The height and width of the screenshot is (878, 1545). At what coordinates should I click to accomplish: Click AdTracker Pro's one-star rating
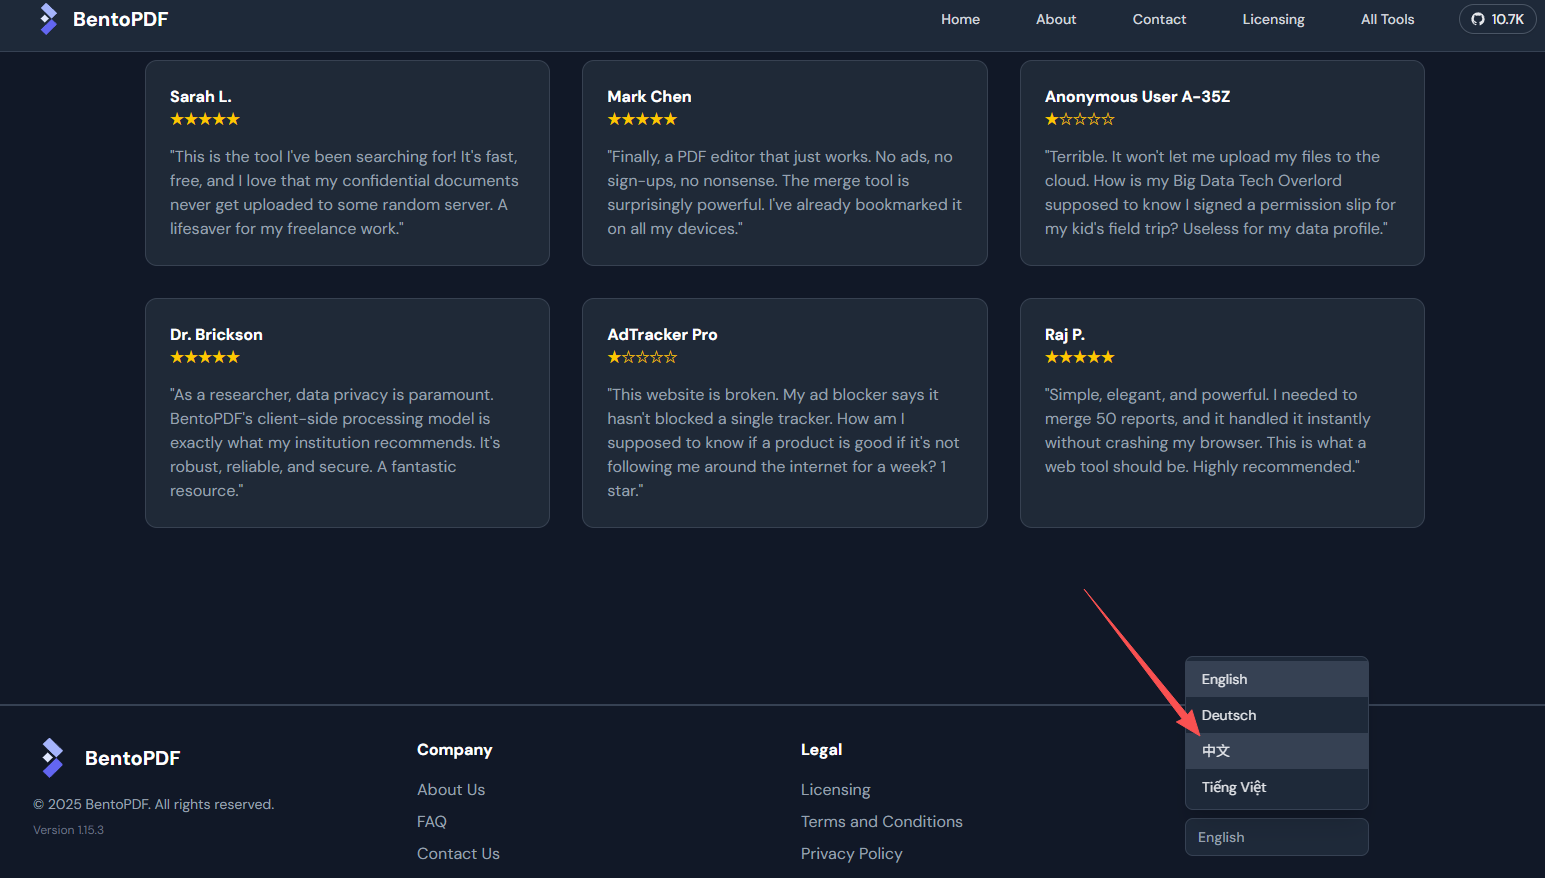[642, 357]
